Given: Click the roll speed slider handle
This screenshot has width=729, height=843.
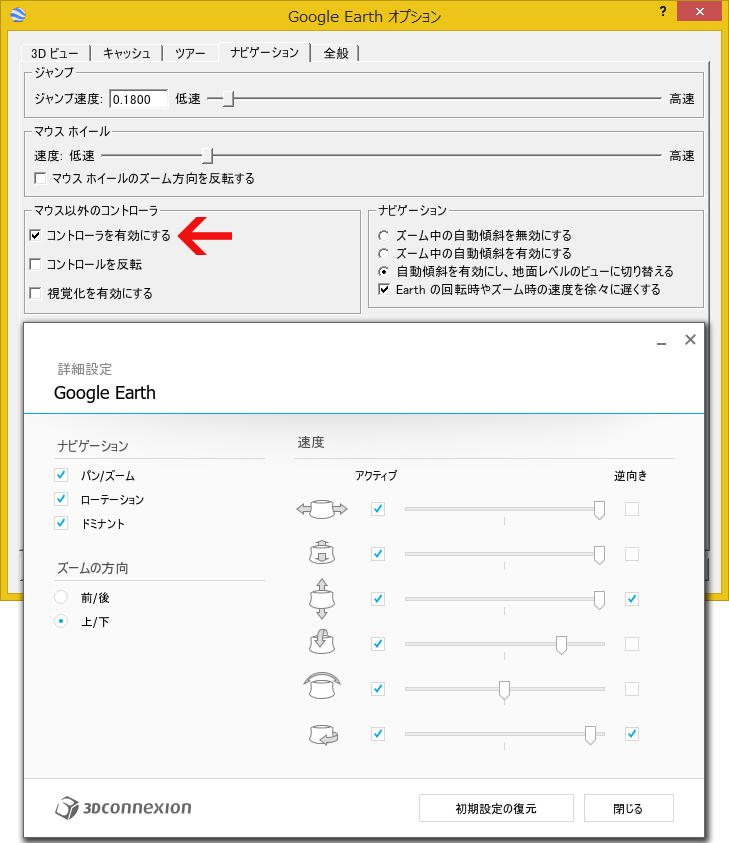Looking at the screenshot, I should [504, 690].
